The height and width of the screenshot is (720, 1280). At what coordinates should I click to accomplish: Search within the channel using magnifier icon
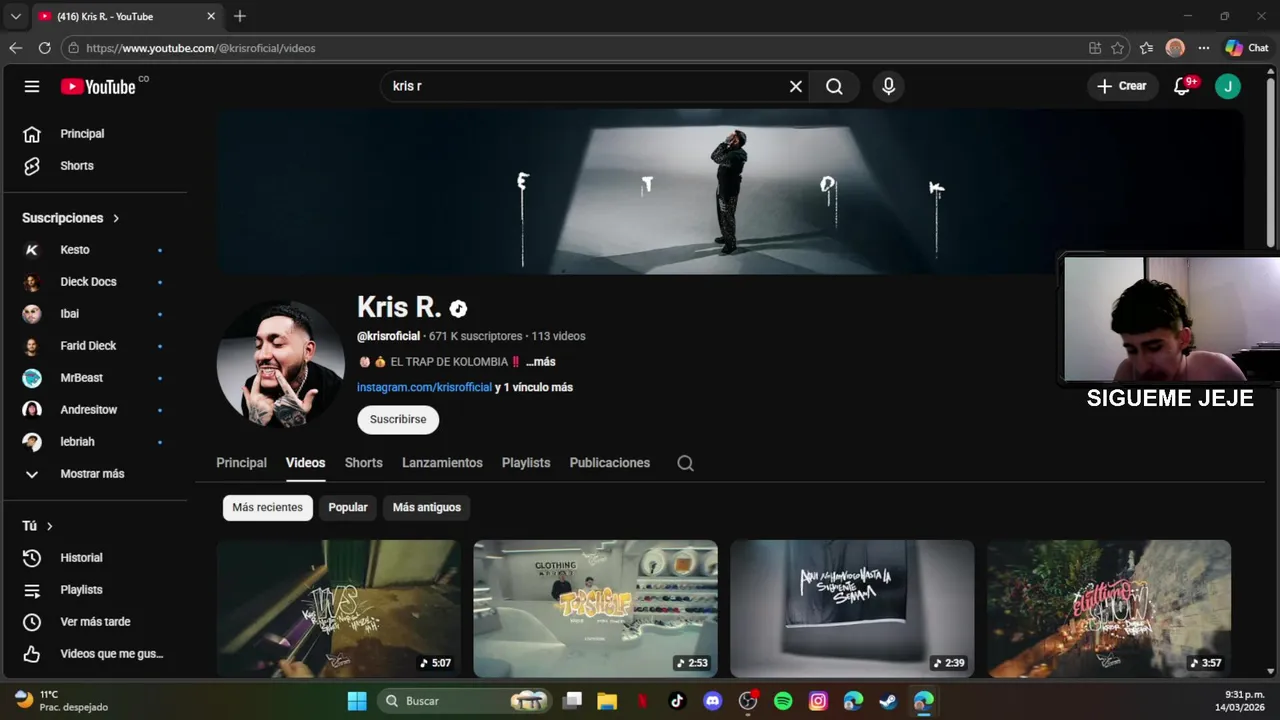pyautogui.click(x=685, y=463)
